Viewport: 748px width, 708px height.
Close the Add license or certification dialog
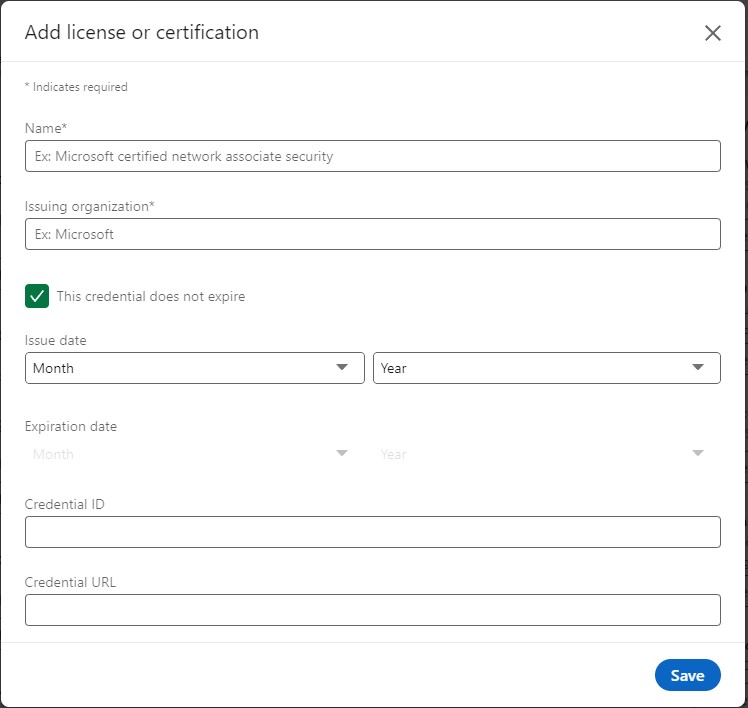click(x=713, y=33)
